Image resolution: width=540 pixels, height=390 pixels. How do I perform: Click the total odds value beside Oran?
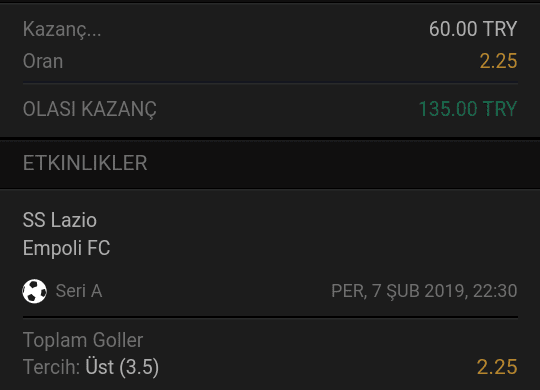(x=498, y=61)
